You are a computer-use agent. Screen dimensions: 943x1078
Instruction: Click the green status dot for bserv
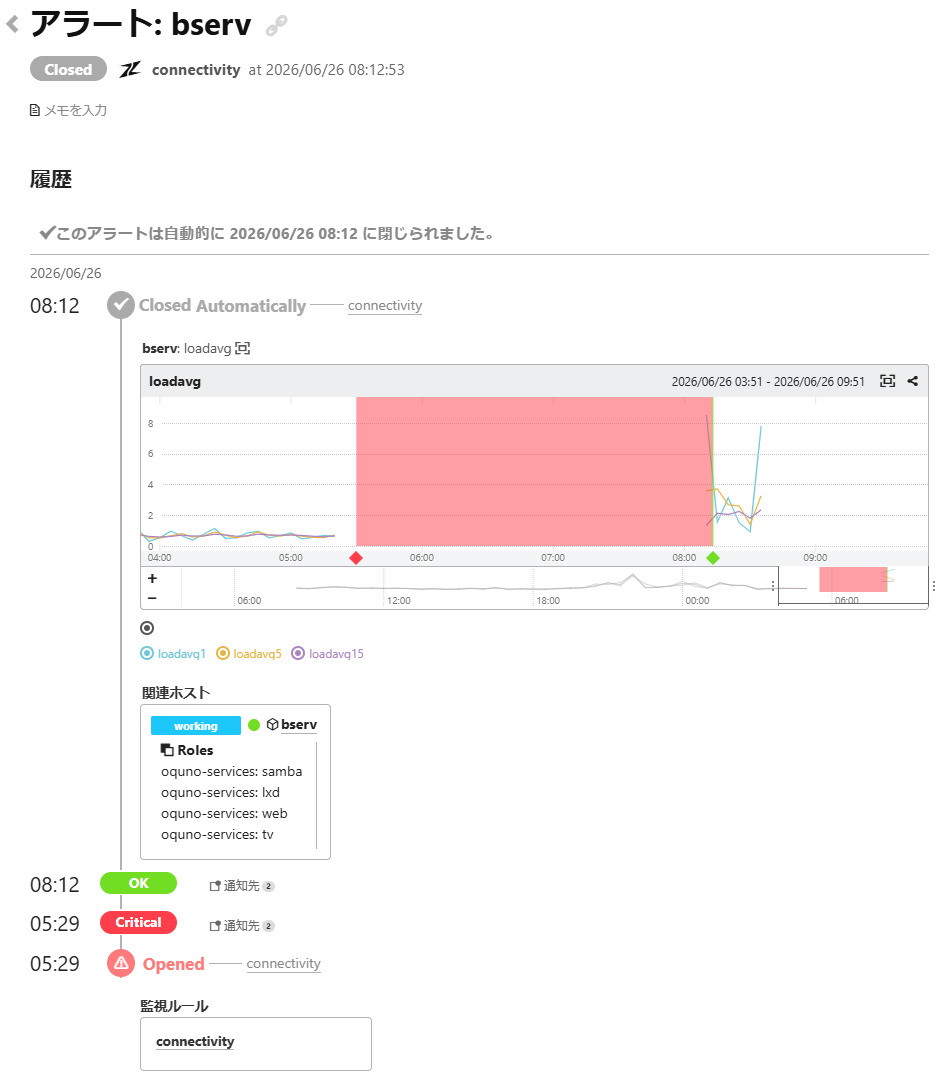(x=254, y=725)
